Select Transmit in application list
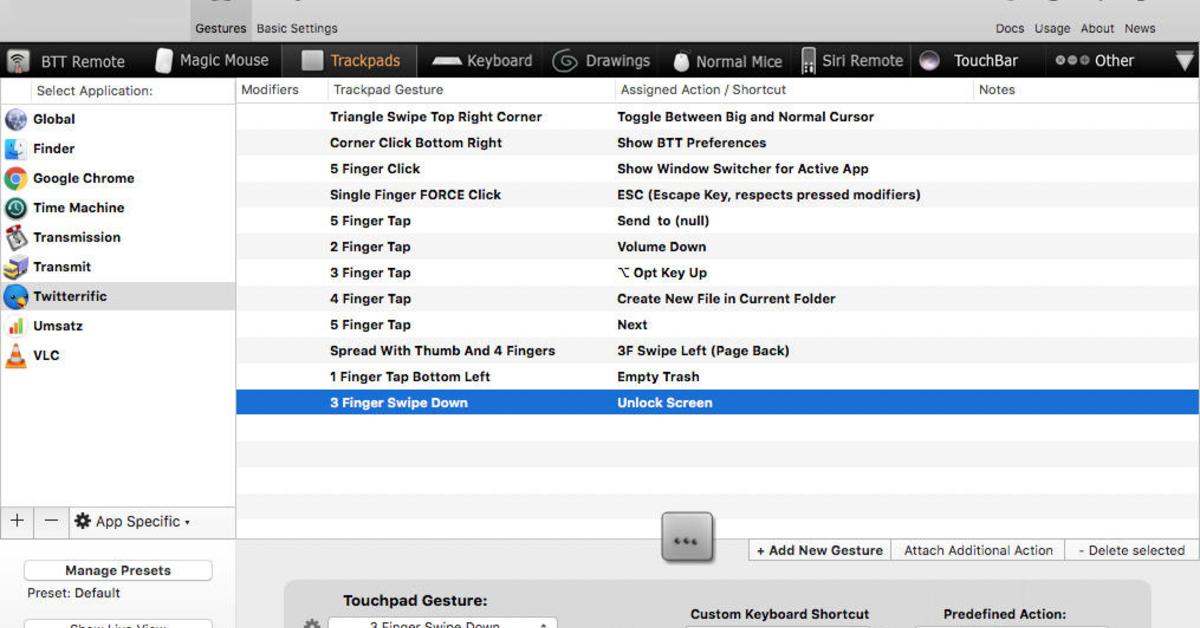 (x=118, y=267)
